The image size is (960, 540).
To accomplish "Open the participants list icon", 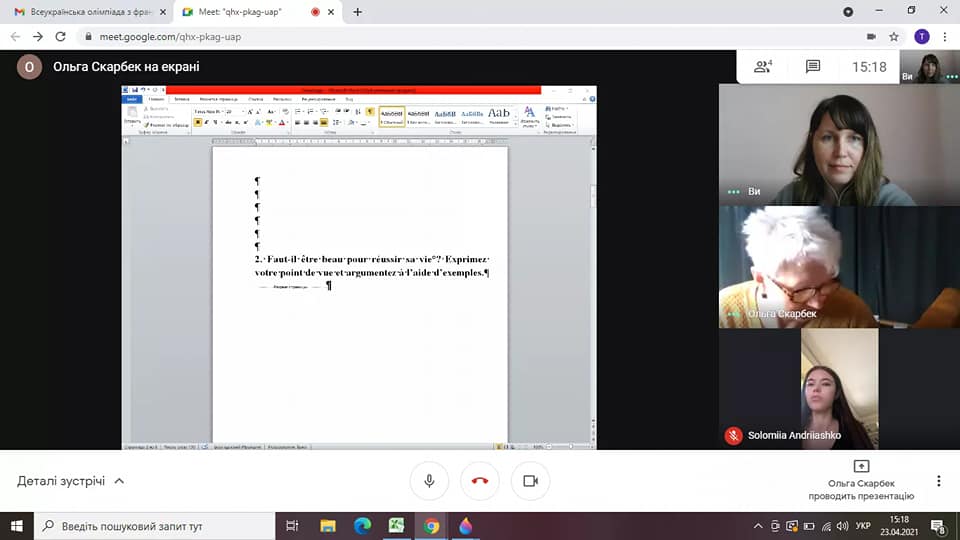I will point(763,67).
